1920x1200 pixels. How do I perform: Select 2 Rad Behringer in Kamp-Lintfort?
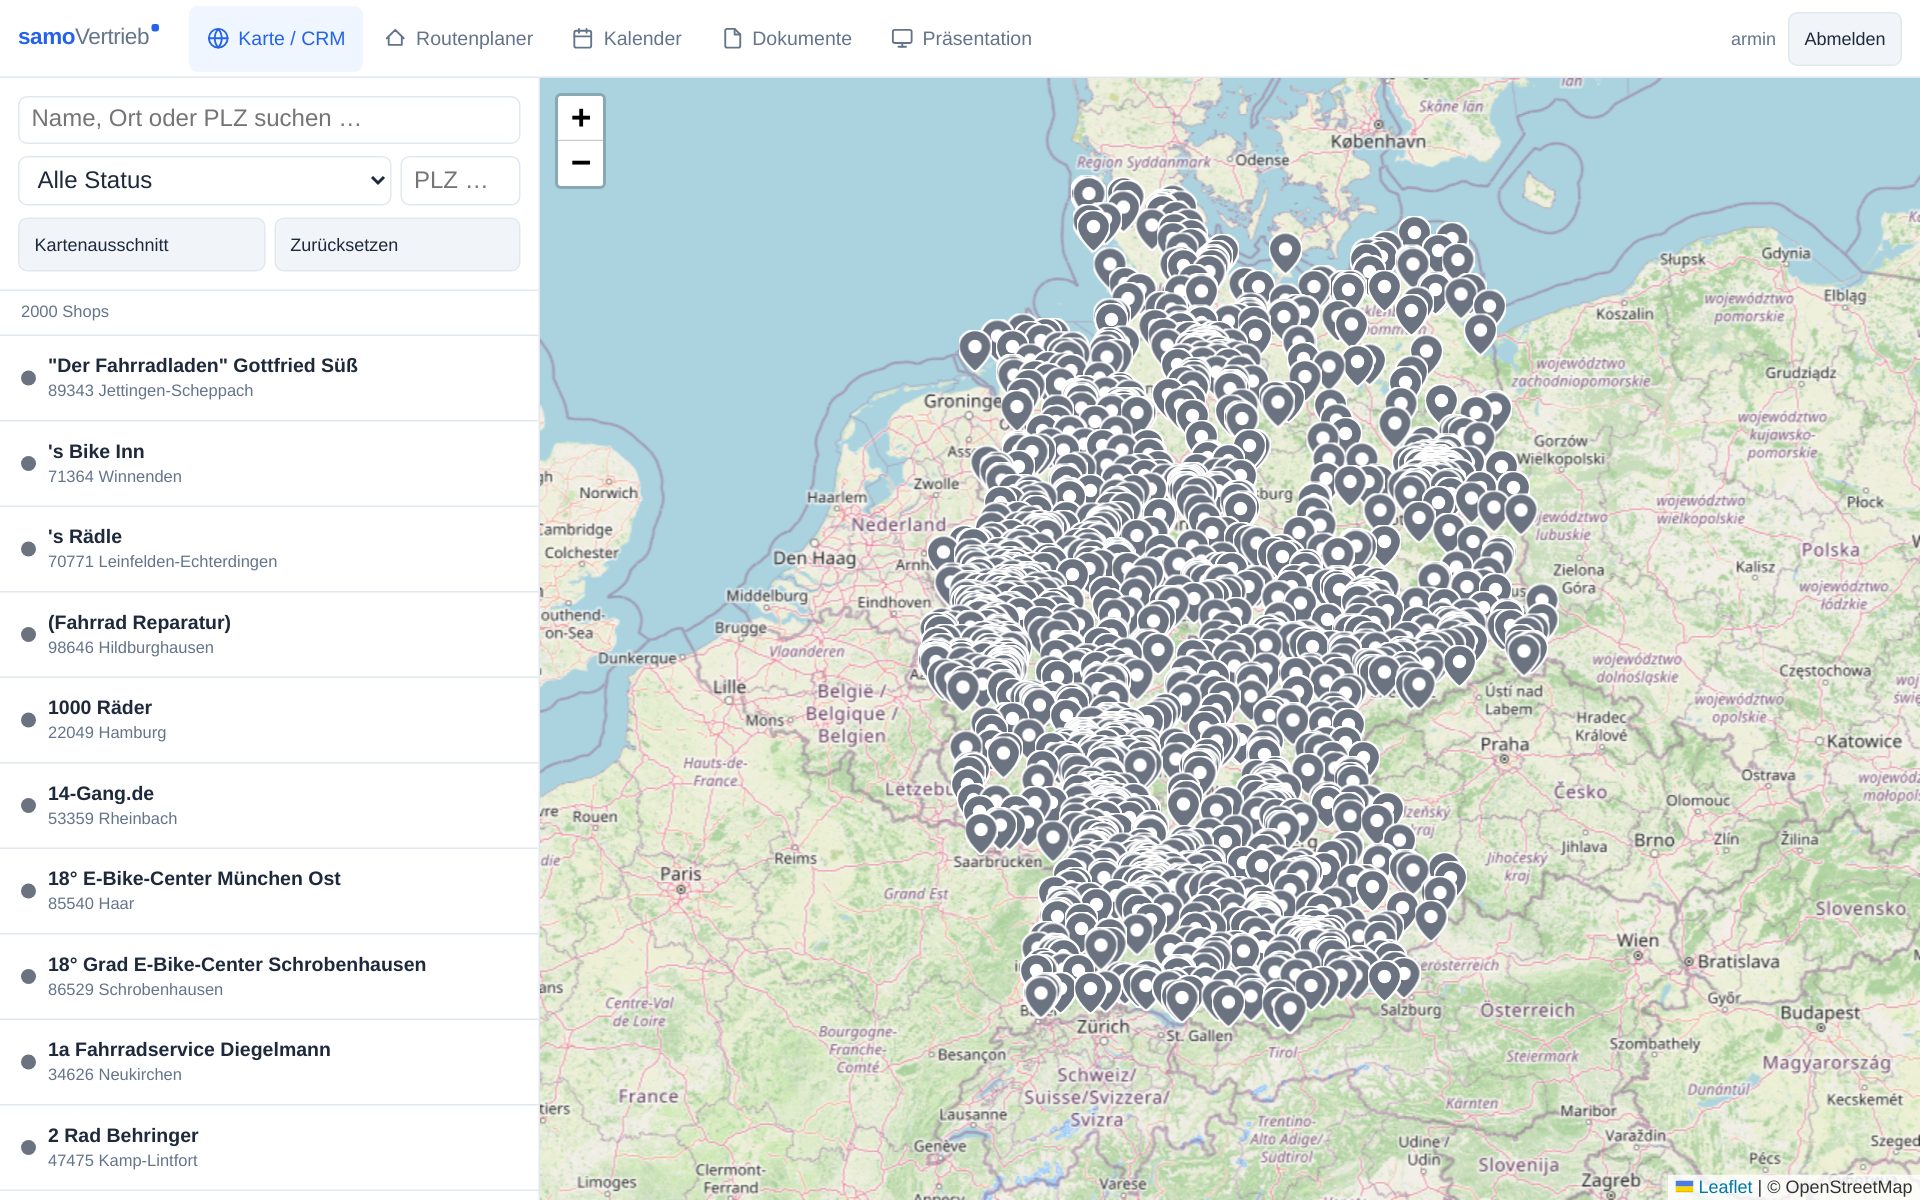[269, 1148]
